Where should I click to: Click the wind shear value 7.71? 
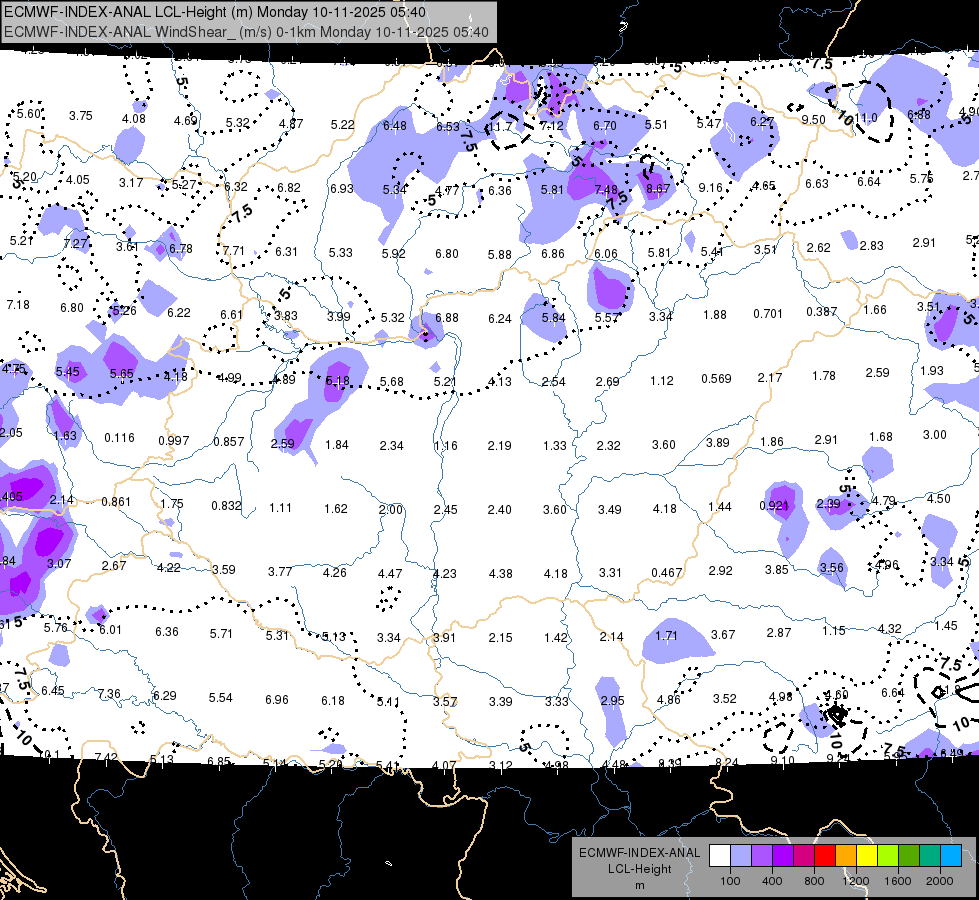(x=234, y=250)
